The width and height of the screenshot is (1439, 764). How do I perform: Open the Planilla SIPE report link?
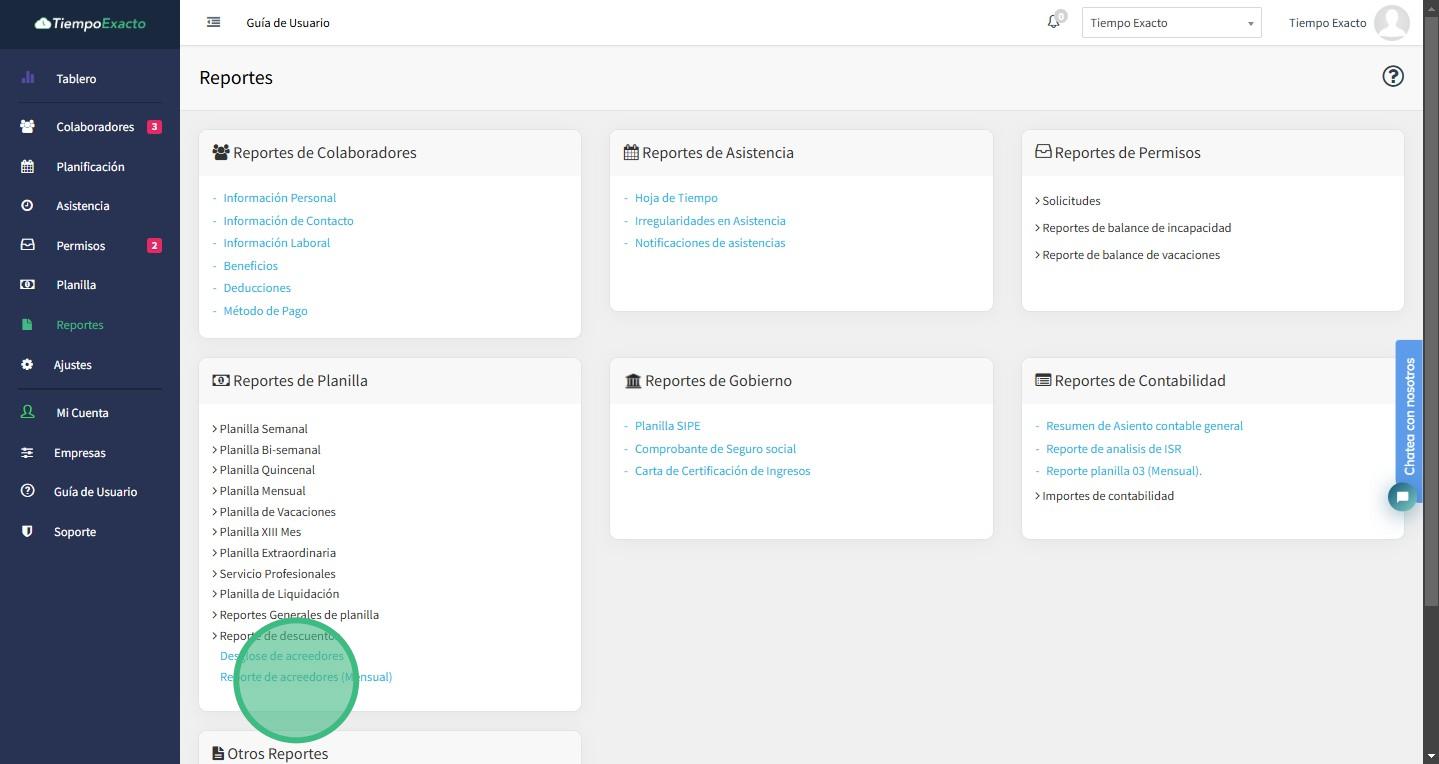(667, 426)
